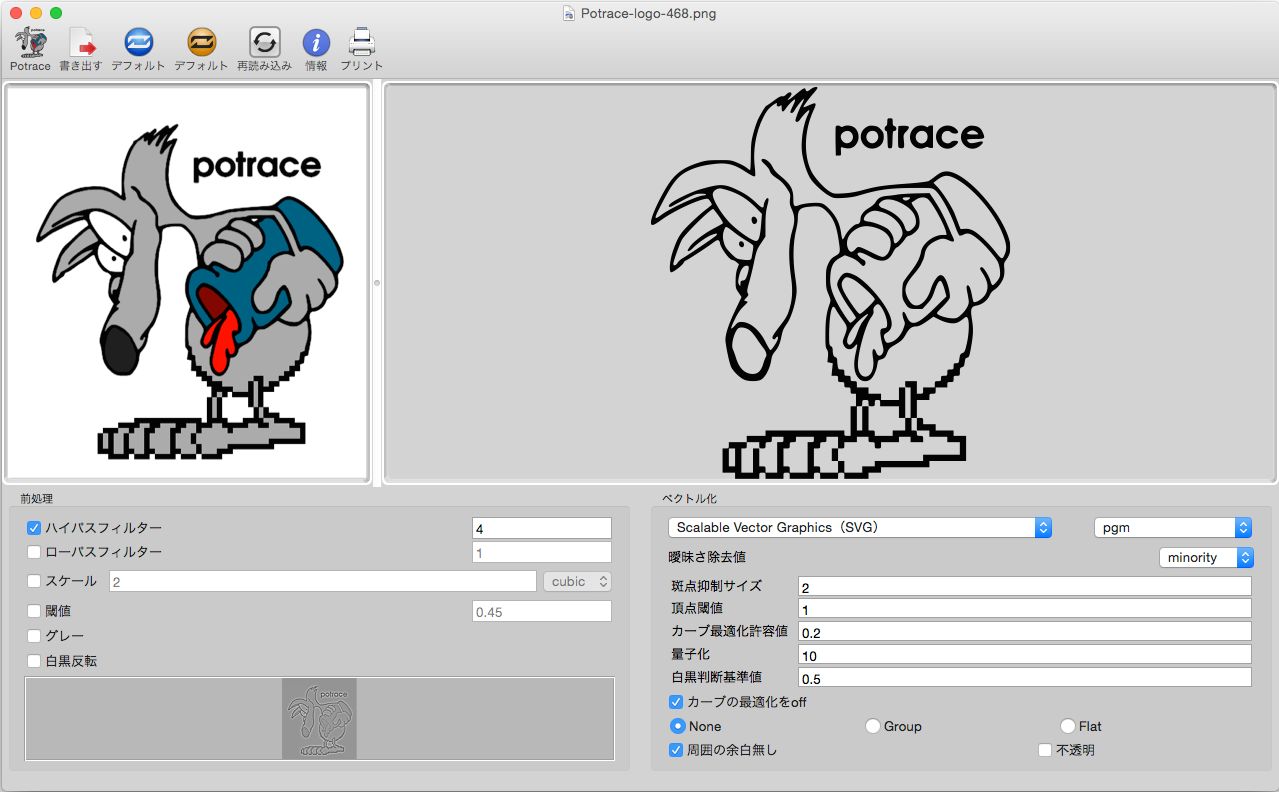Open the pgm format dropdown

coord(1172,527)
